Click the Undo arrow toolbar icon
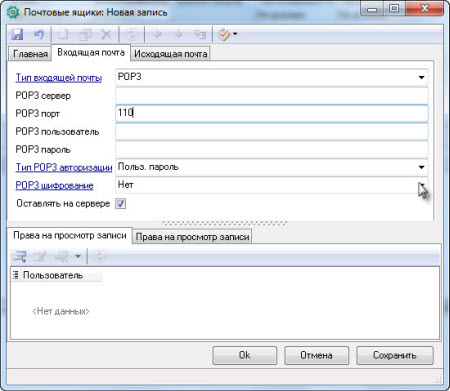The image size is (450, 391). pos(39,34)
